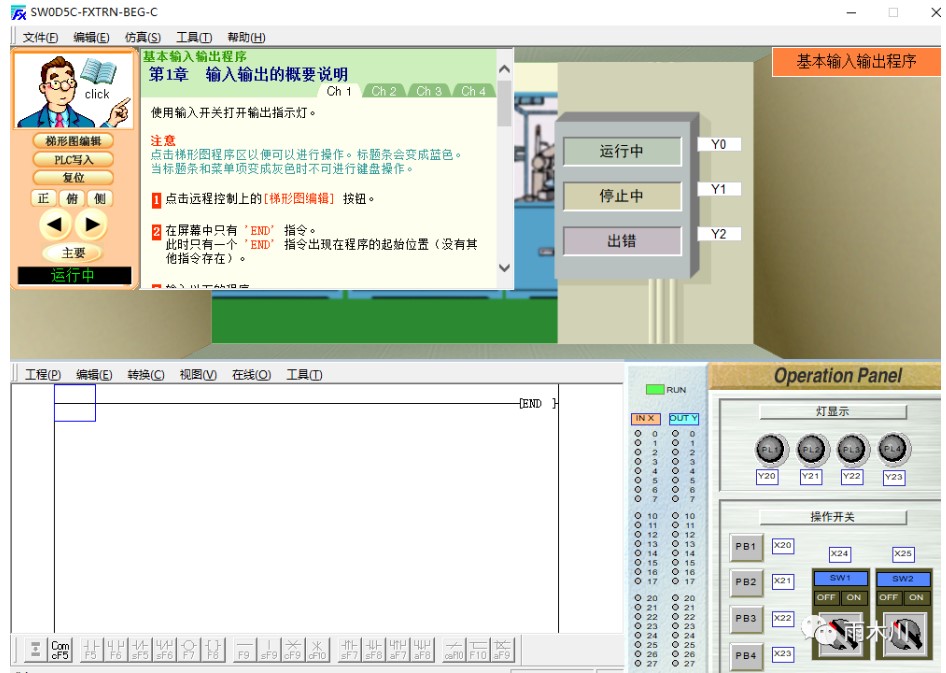Open the 仿真(S) menu
Viewport: 946px width, 673px height.
point(143,37)
